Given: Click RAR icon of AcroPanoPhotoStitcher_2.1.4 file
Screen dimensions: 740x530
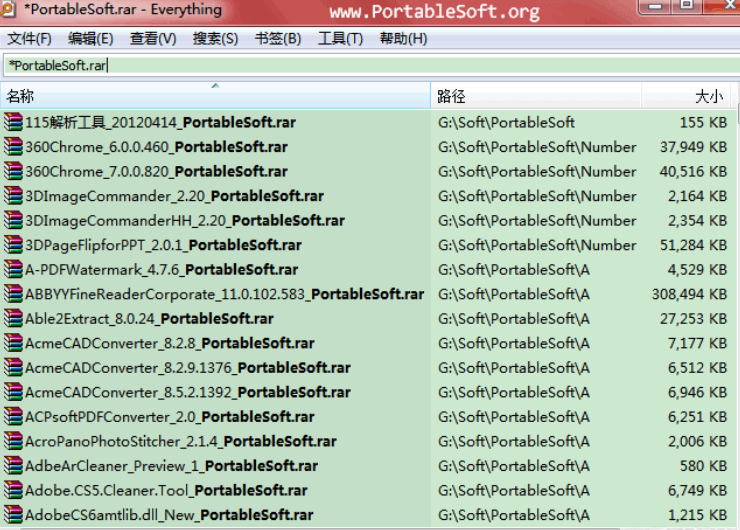Looking at the screenshot, I should 13,441.
